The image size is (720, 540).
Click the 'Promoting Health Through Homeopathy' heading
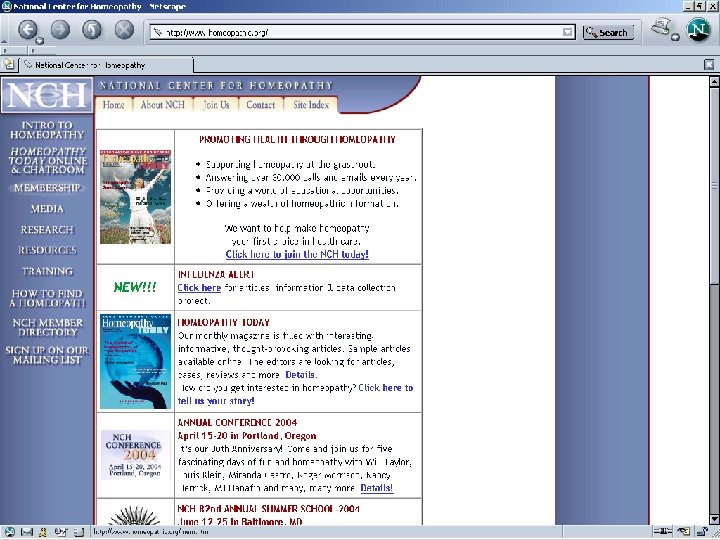[x=297, y=140]
